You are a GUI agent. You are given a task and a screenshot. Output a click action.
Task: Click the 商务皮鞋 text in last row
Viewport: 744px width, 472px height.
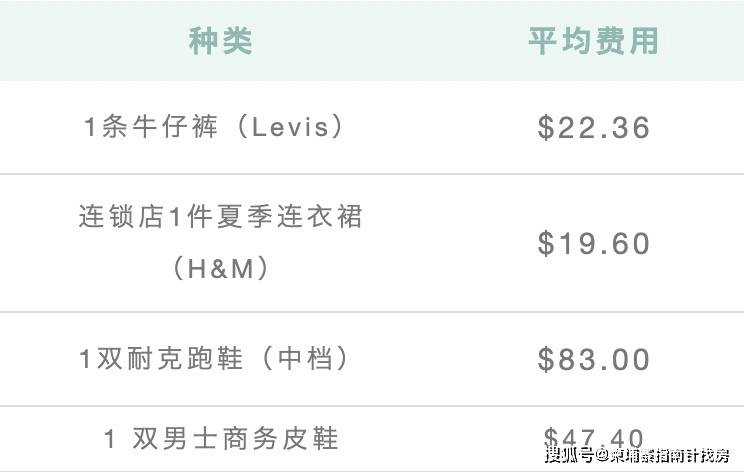tap(280, 439)
